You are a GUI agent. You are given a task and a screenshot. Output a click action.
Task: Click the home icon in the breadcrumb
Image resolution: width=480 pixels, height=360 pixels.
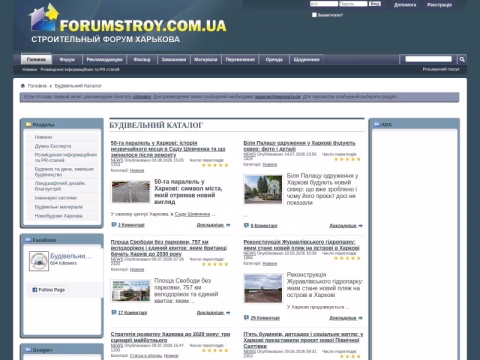coord(23,86)
